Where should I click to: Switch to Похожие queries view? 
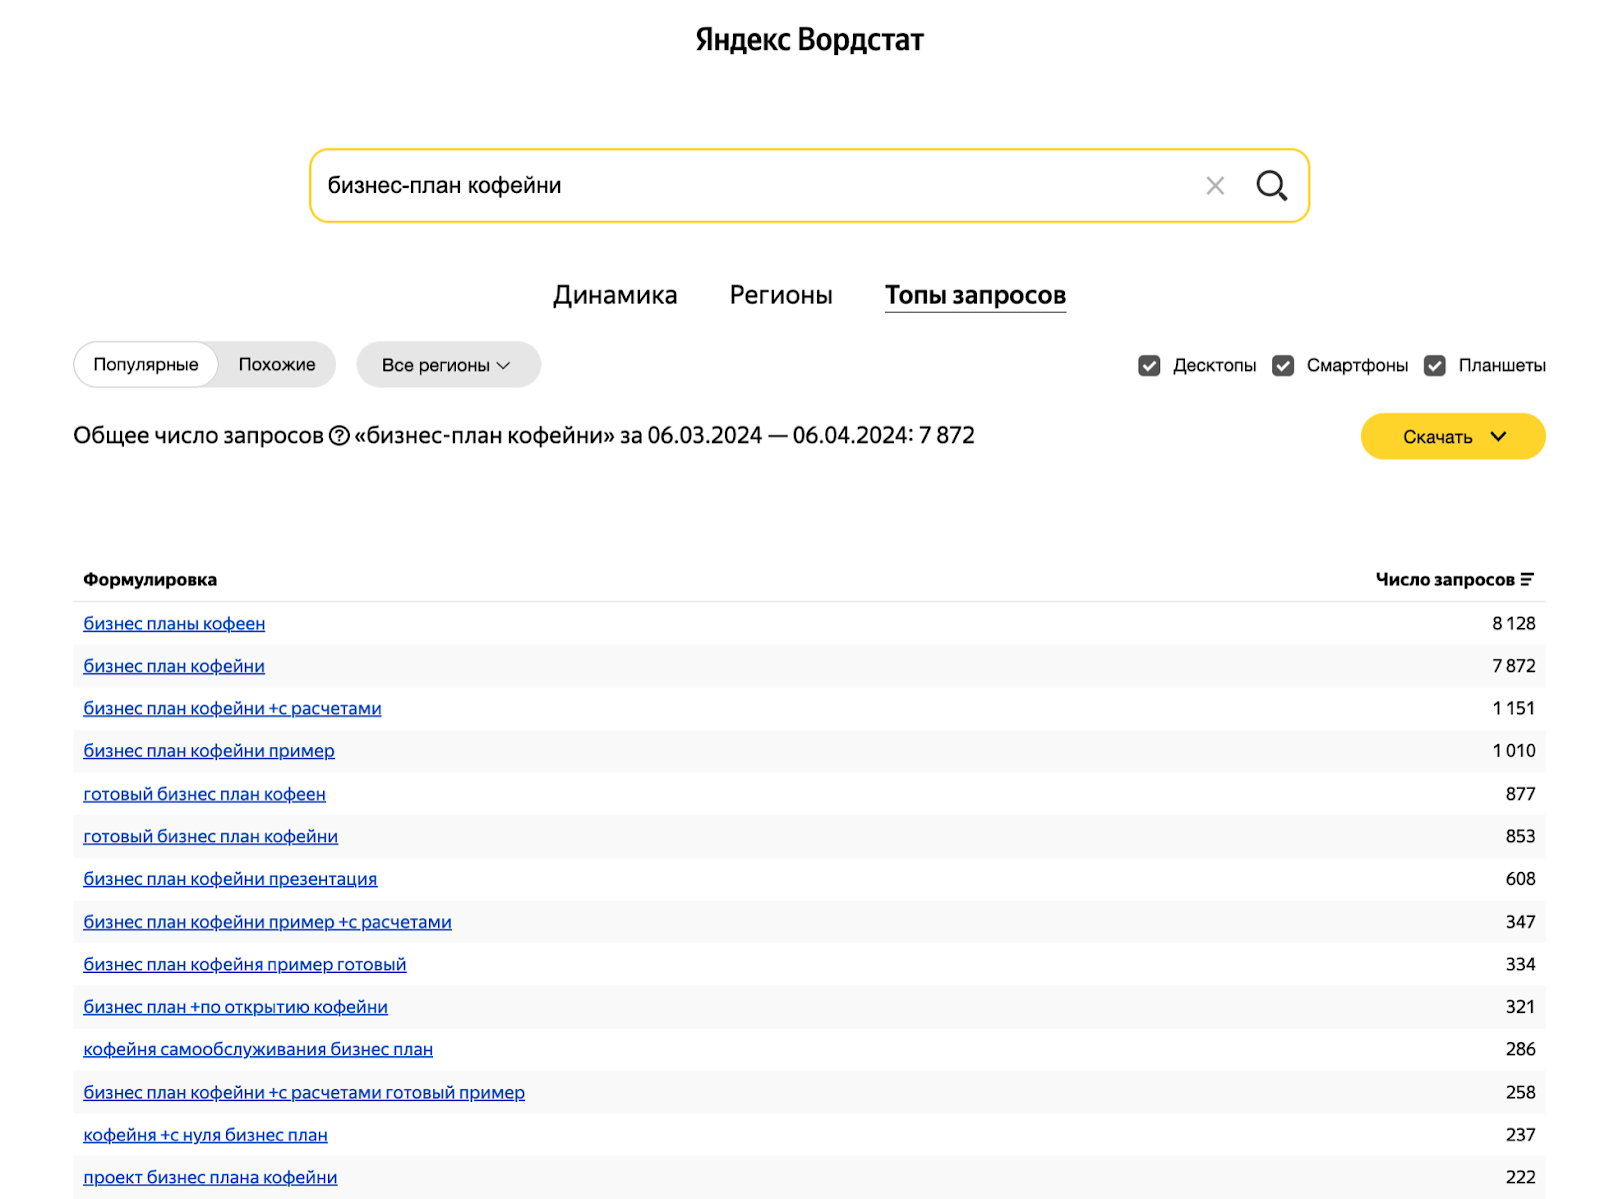pyautogui.click(x=277, y=365)
